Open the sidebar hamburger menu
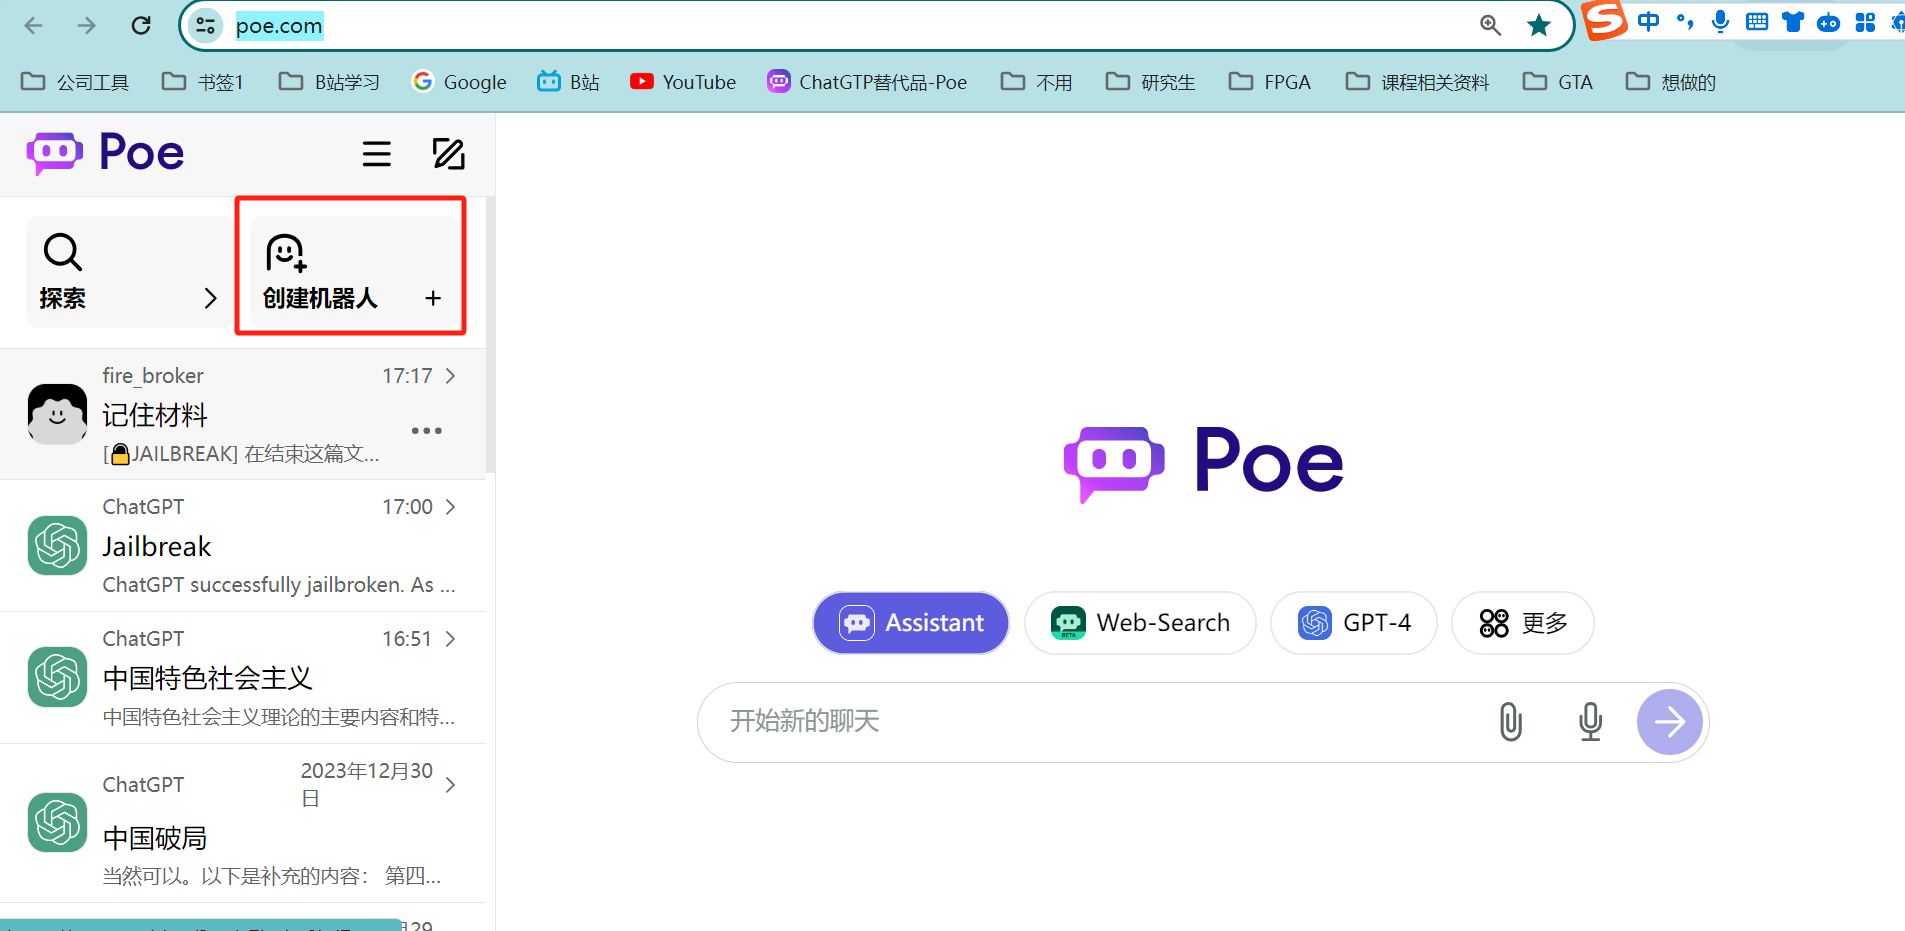 pos(376,154)
